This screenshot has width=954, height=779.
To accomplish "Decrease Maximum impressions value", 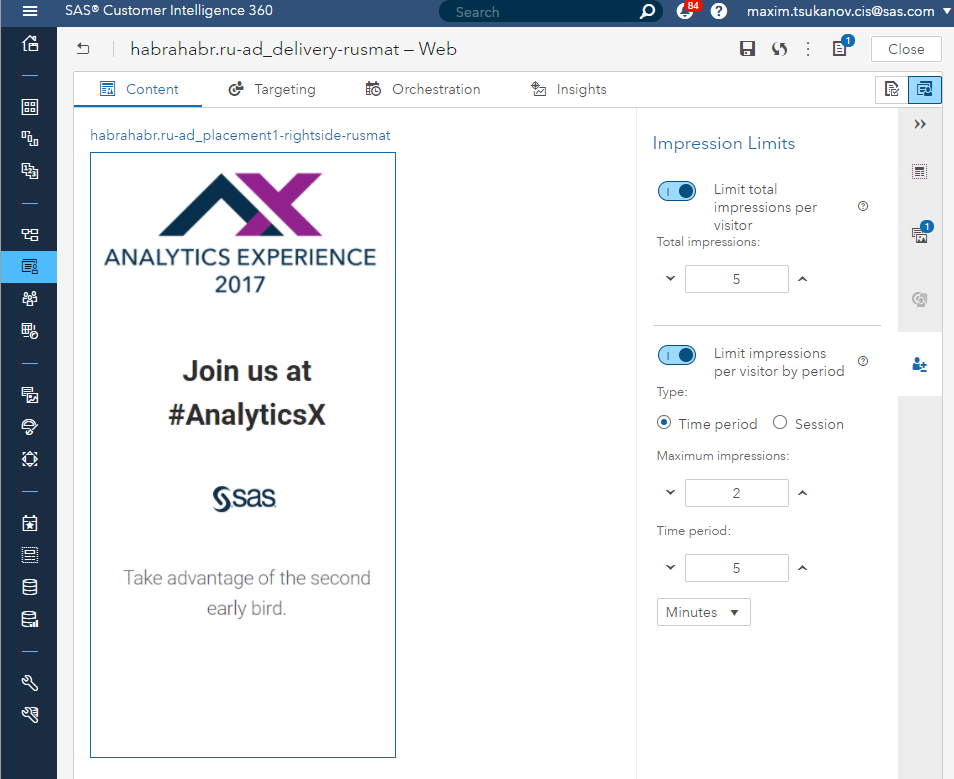I will tap(670, 492).
